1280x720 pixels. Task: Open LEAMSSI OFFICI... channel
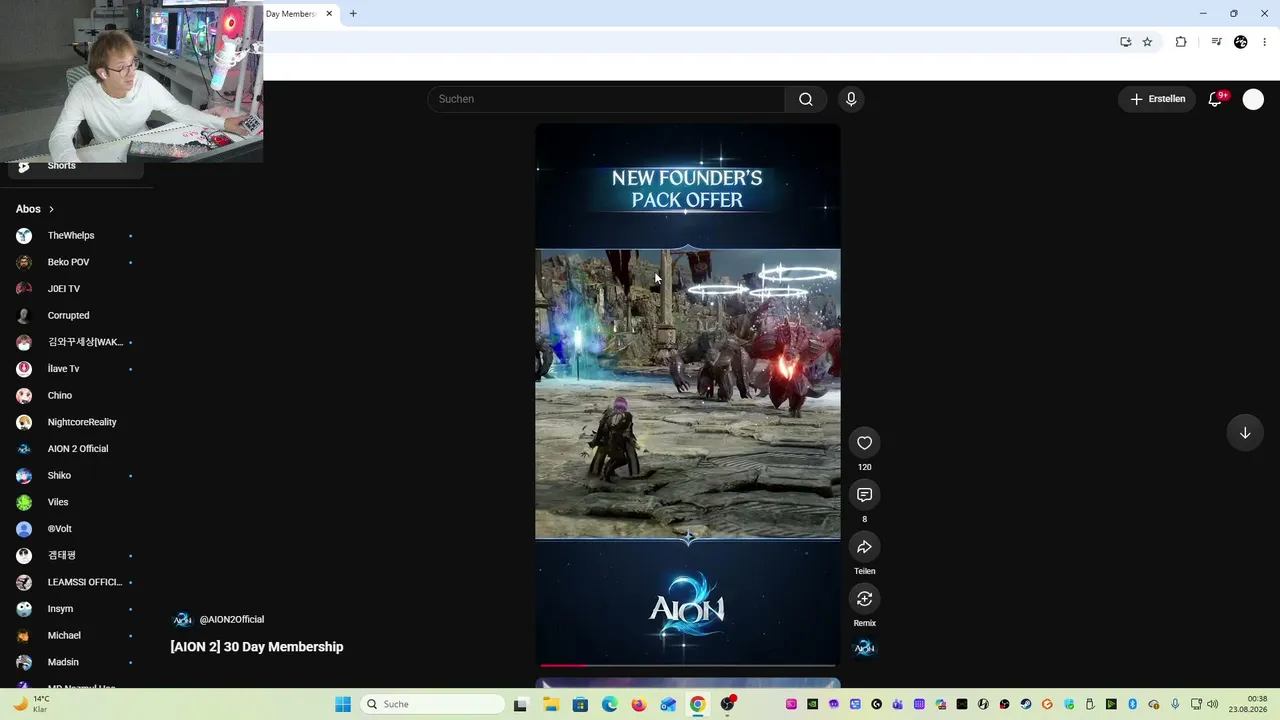click(x=76, y=582)
